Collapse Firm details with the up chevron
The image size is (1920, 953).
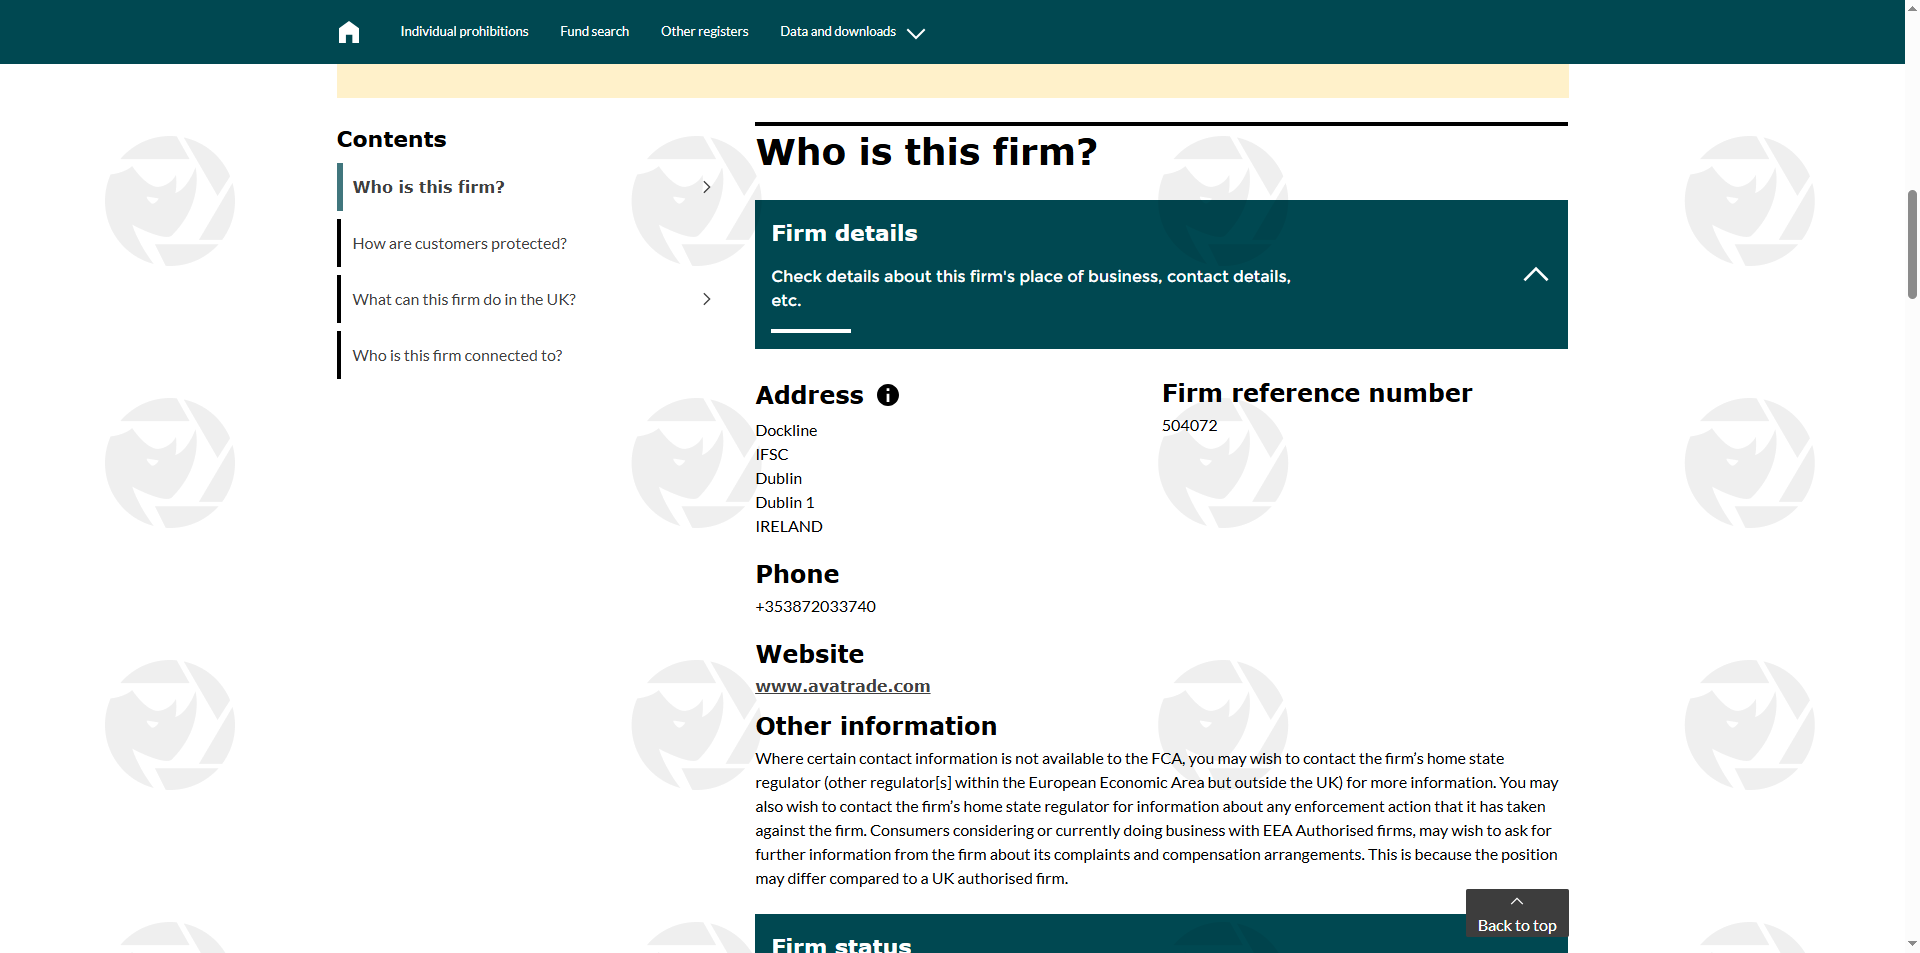tap(1535, 275)
